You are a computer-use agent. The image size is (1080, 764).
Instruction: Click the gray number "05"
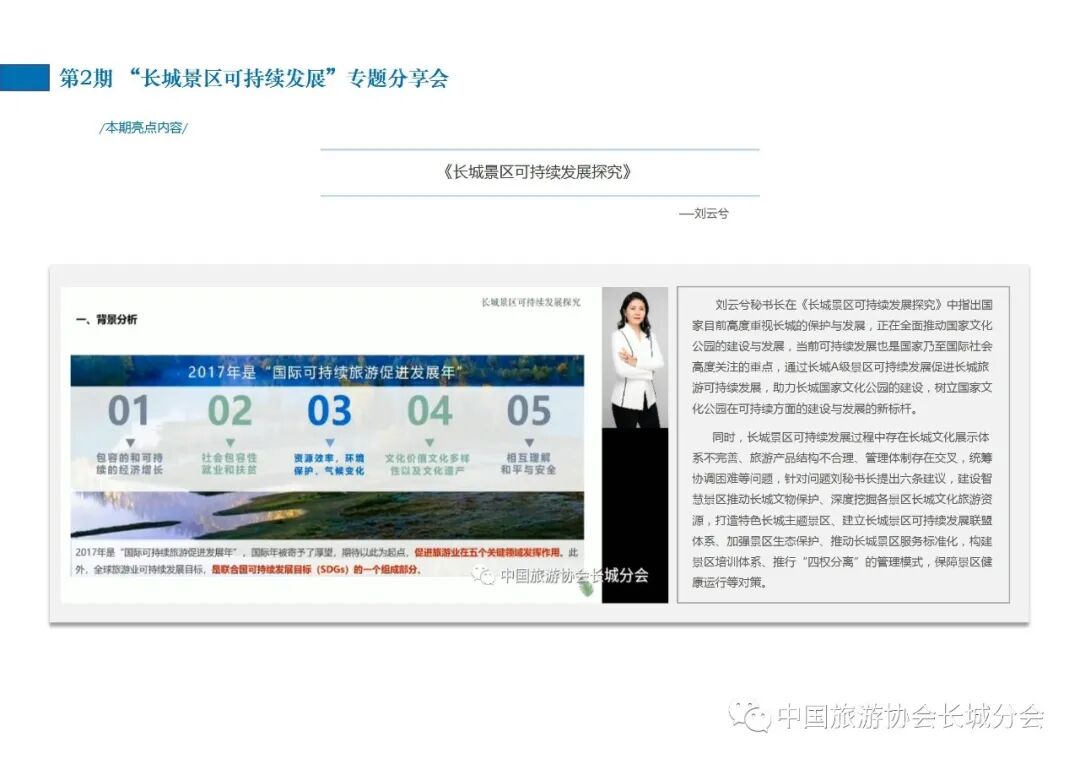(x=529, y=411)
